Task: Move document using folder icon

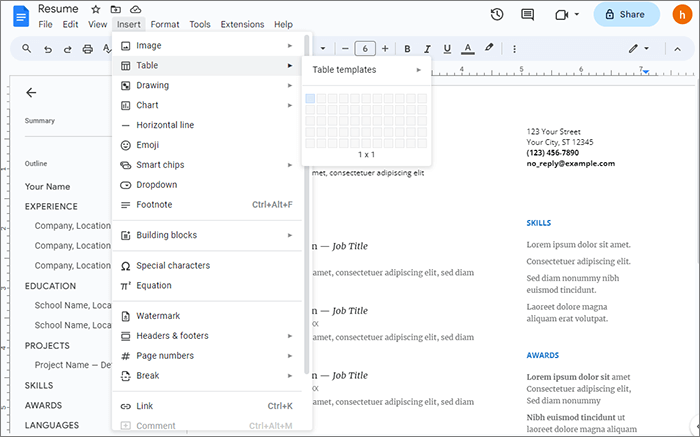Action: pos(116,9)
